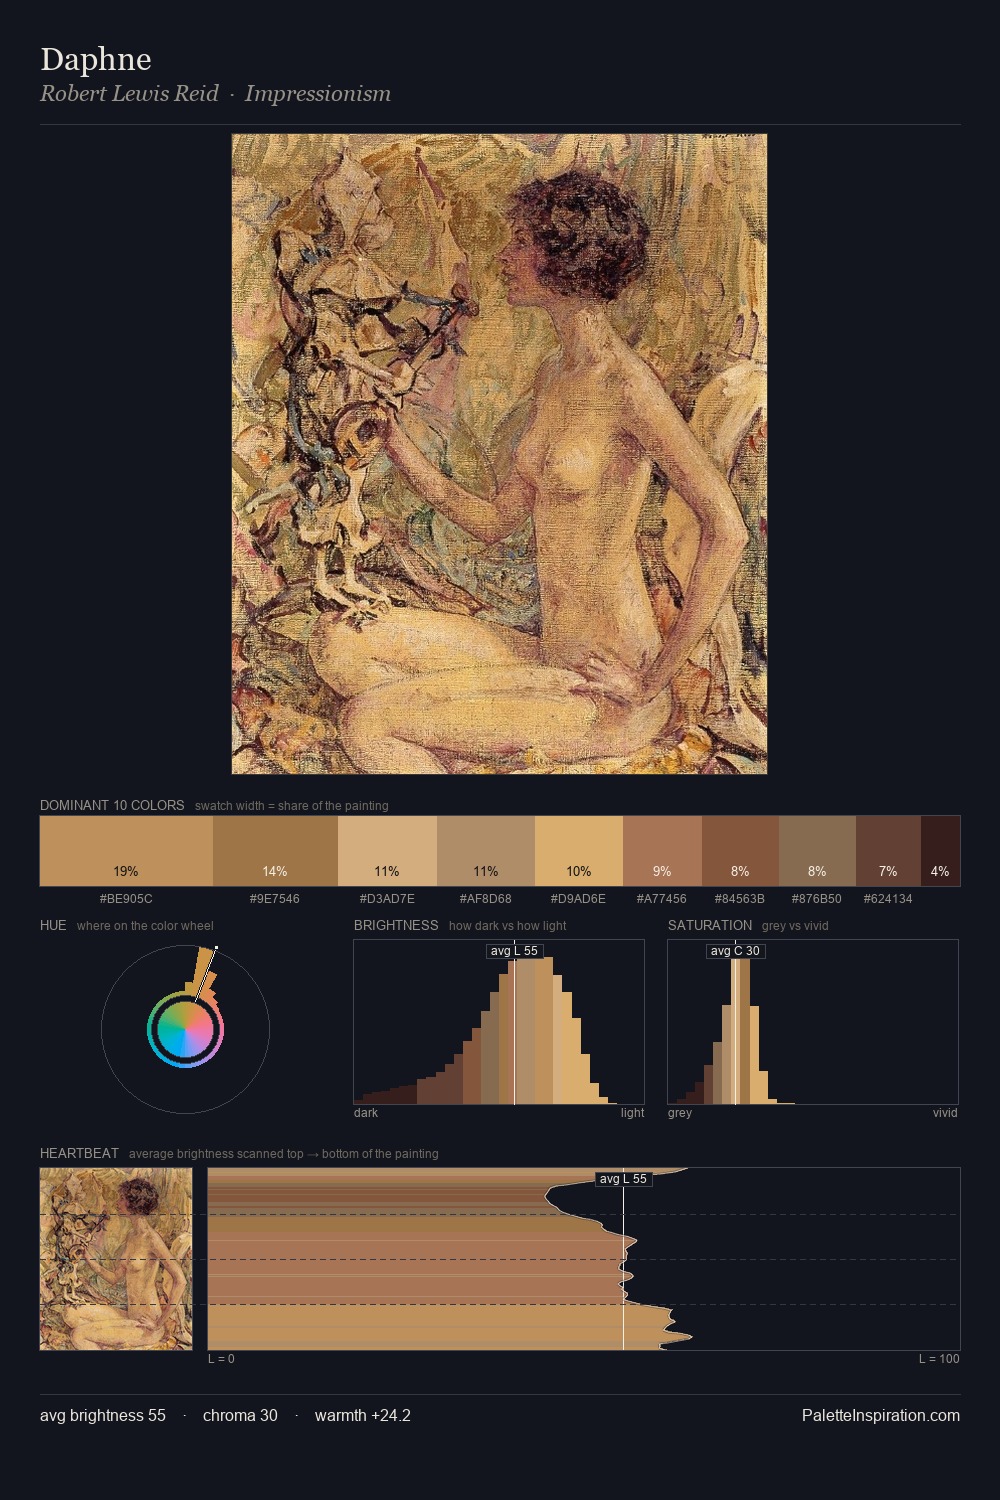
Task: Click hex code '#A77456' text
Action: [x=662, y=898]
